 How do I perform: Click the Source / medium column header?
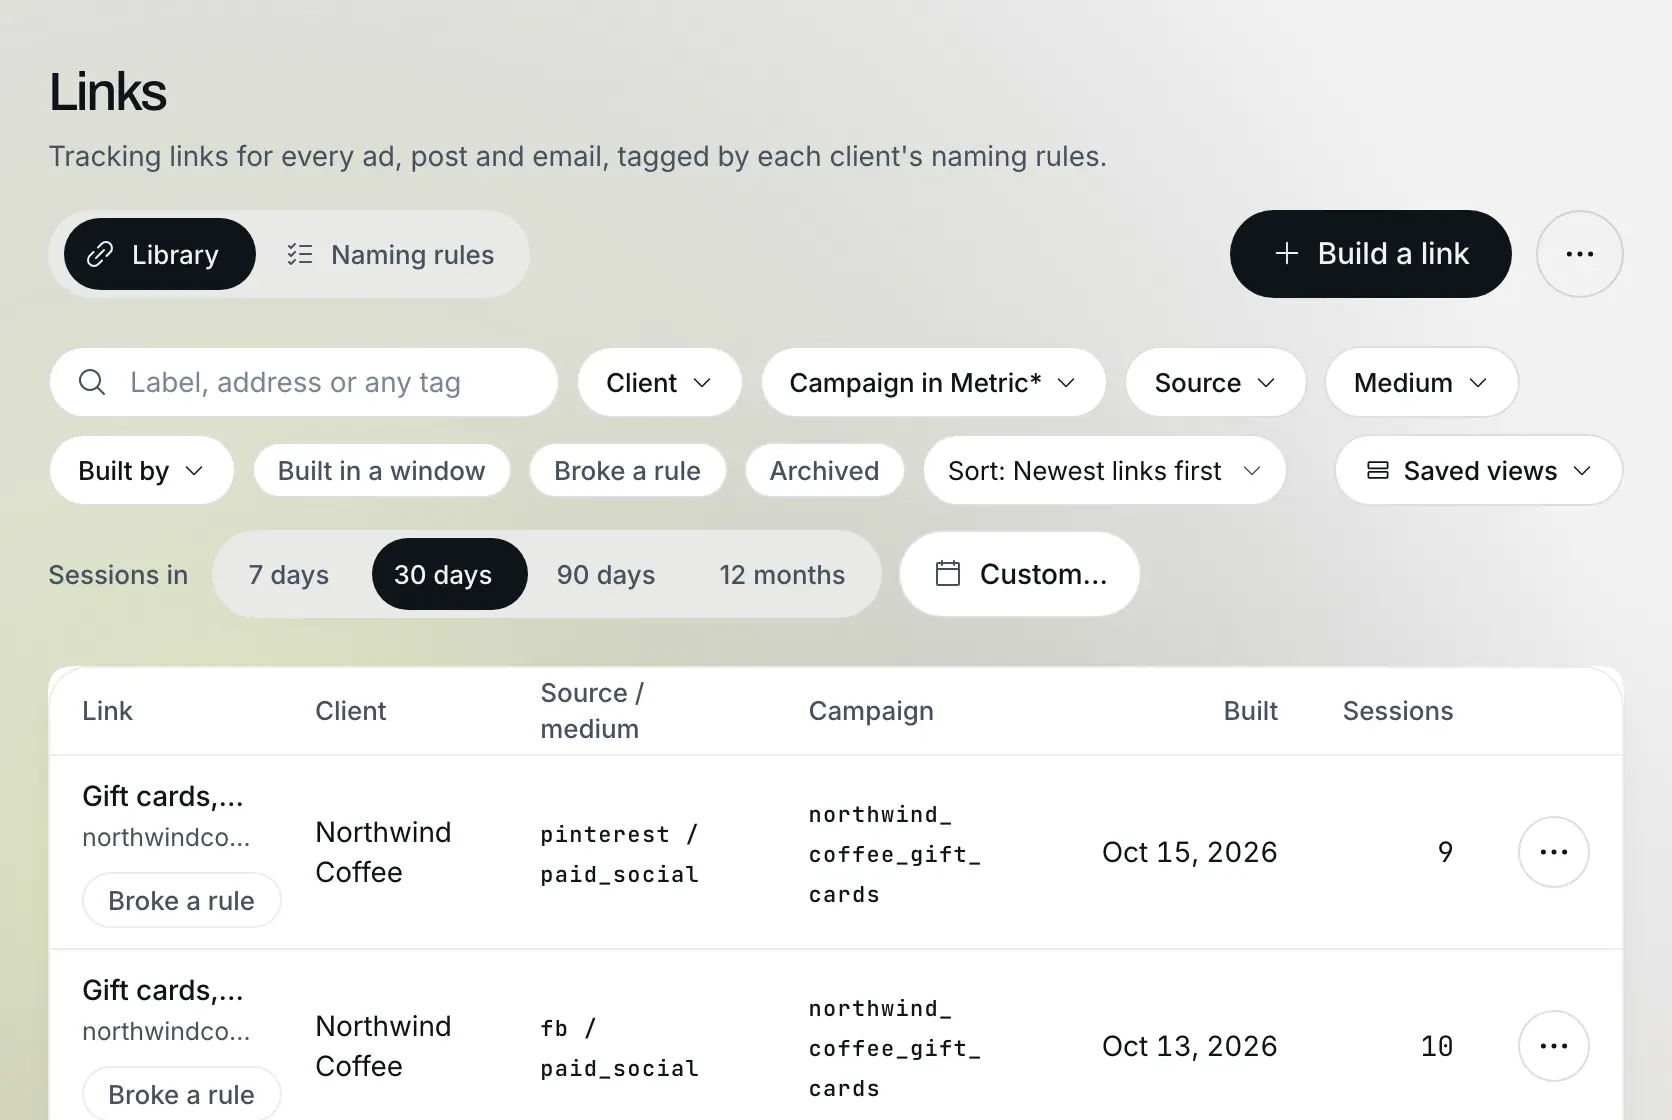[x=592, y=711]
